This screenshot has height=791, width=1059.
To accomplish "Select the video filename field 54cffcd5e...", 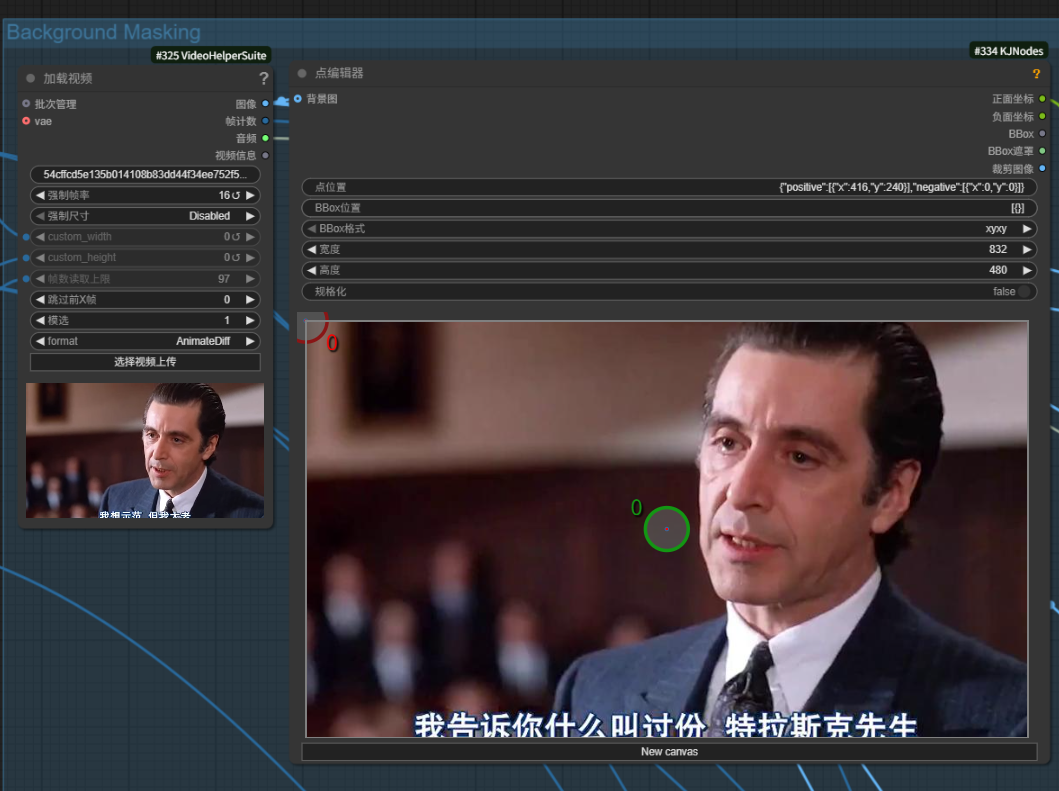I will 145,174.
